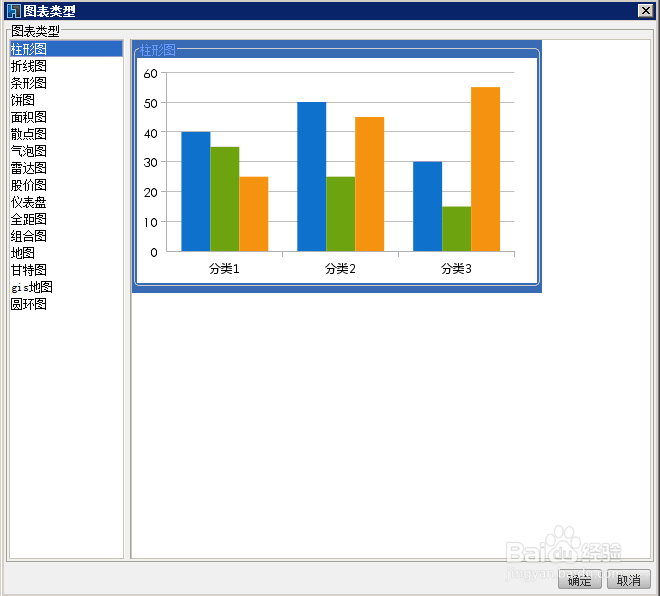Select 柱形图 in the chart type list
Screen dimensions: 660x596
(66, 49)
